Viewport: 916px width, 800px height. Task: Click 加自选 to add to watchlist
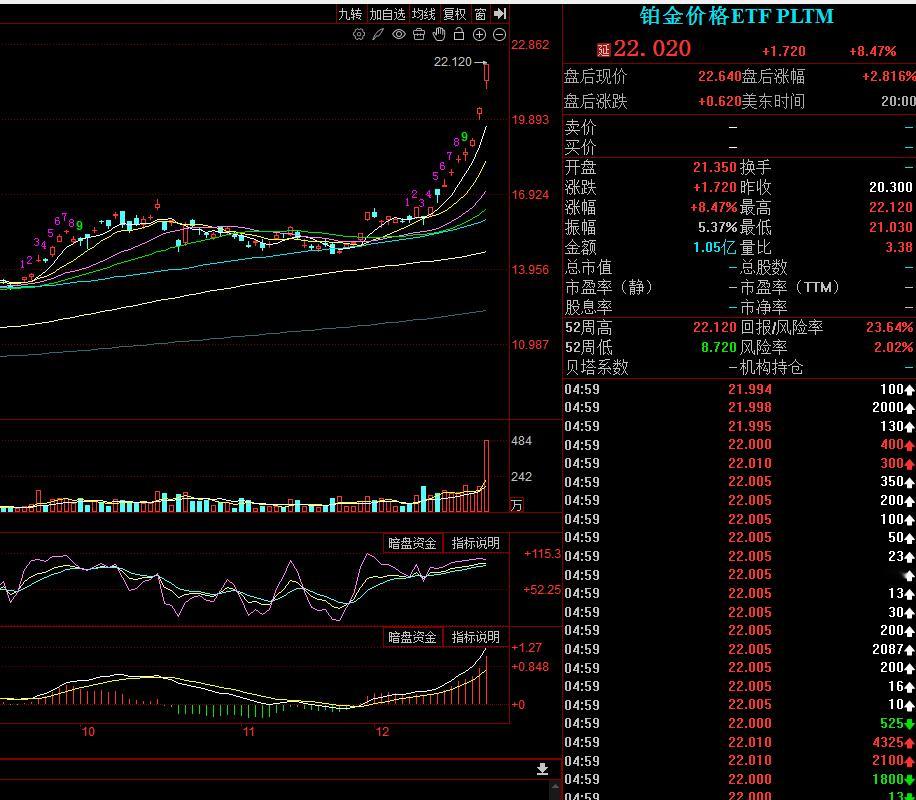[388, 14]
